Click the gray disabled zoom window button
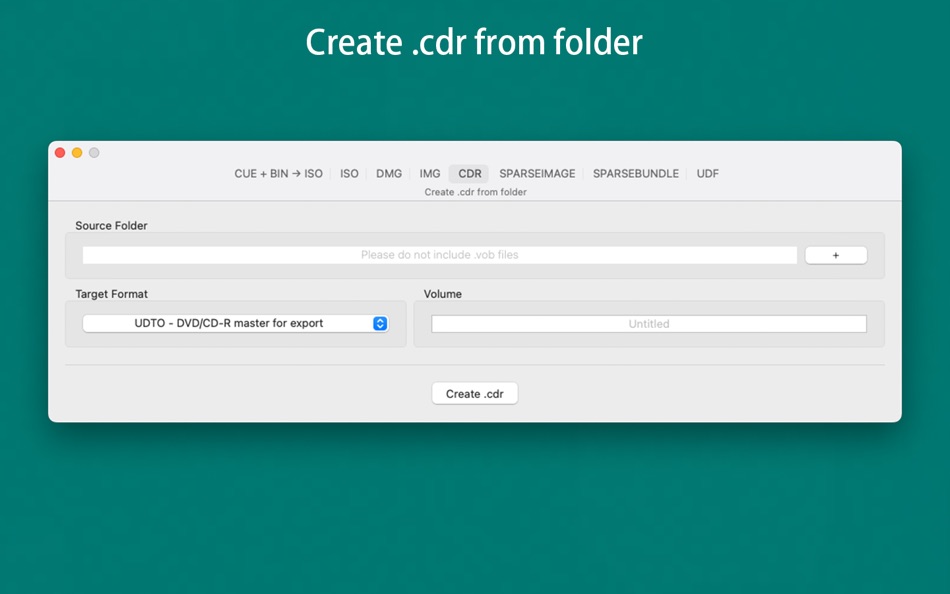 point(94,153)
